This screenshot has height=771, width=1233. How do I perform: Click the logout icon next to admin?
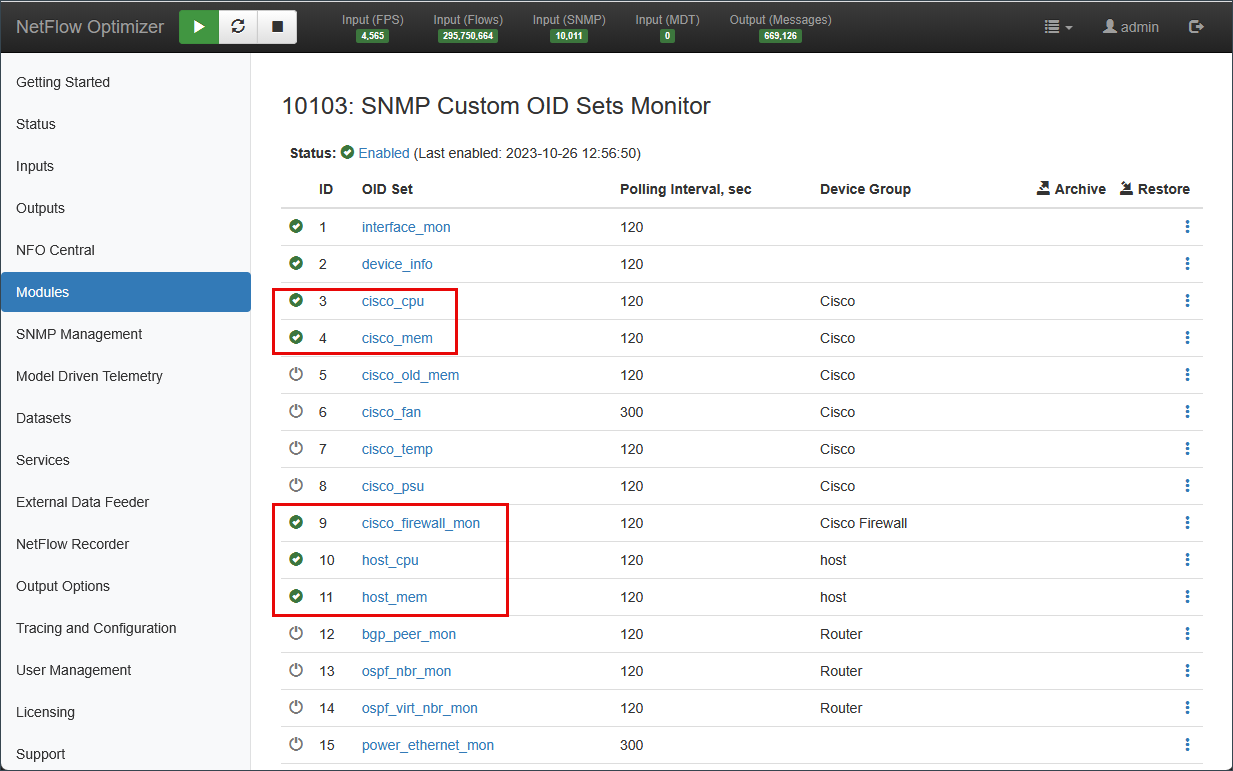pos(1196,27)
